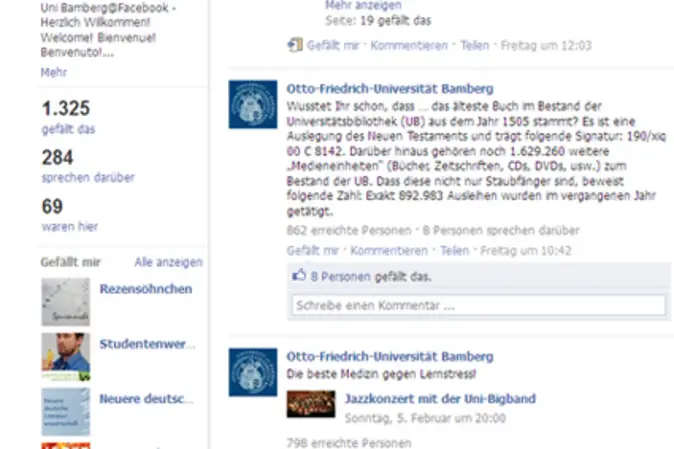Open the Studentenwerk page thumbnail
The height and width of the screenshot is (449, 674).
65,357
